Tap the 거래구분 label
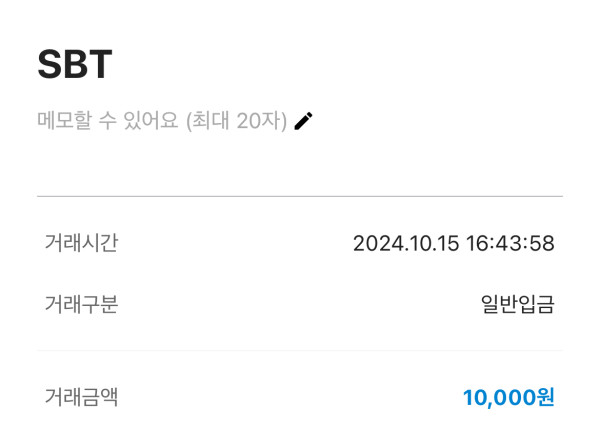600x429 pixels. click(81, 304)
